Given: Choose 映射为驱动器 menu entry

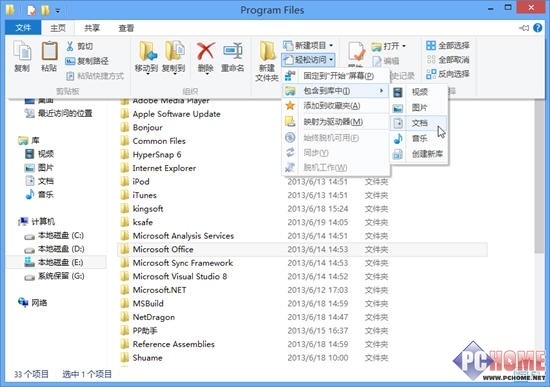Looking at the screenshot, I should pos(335,122).
